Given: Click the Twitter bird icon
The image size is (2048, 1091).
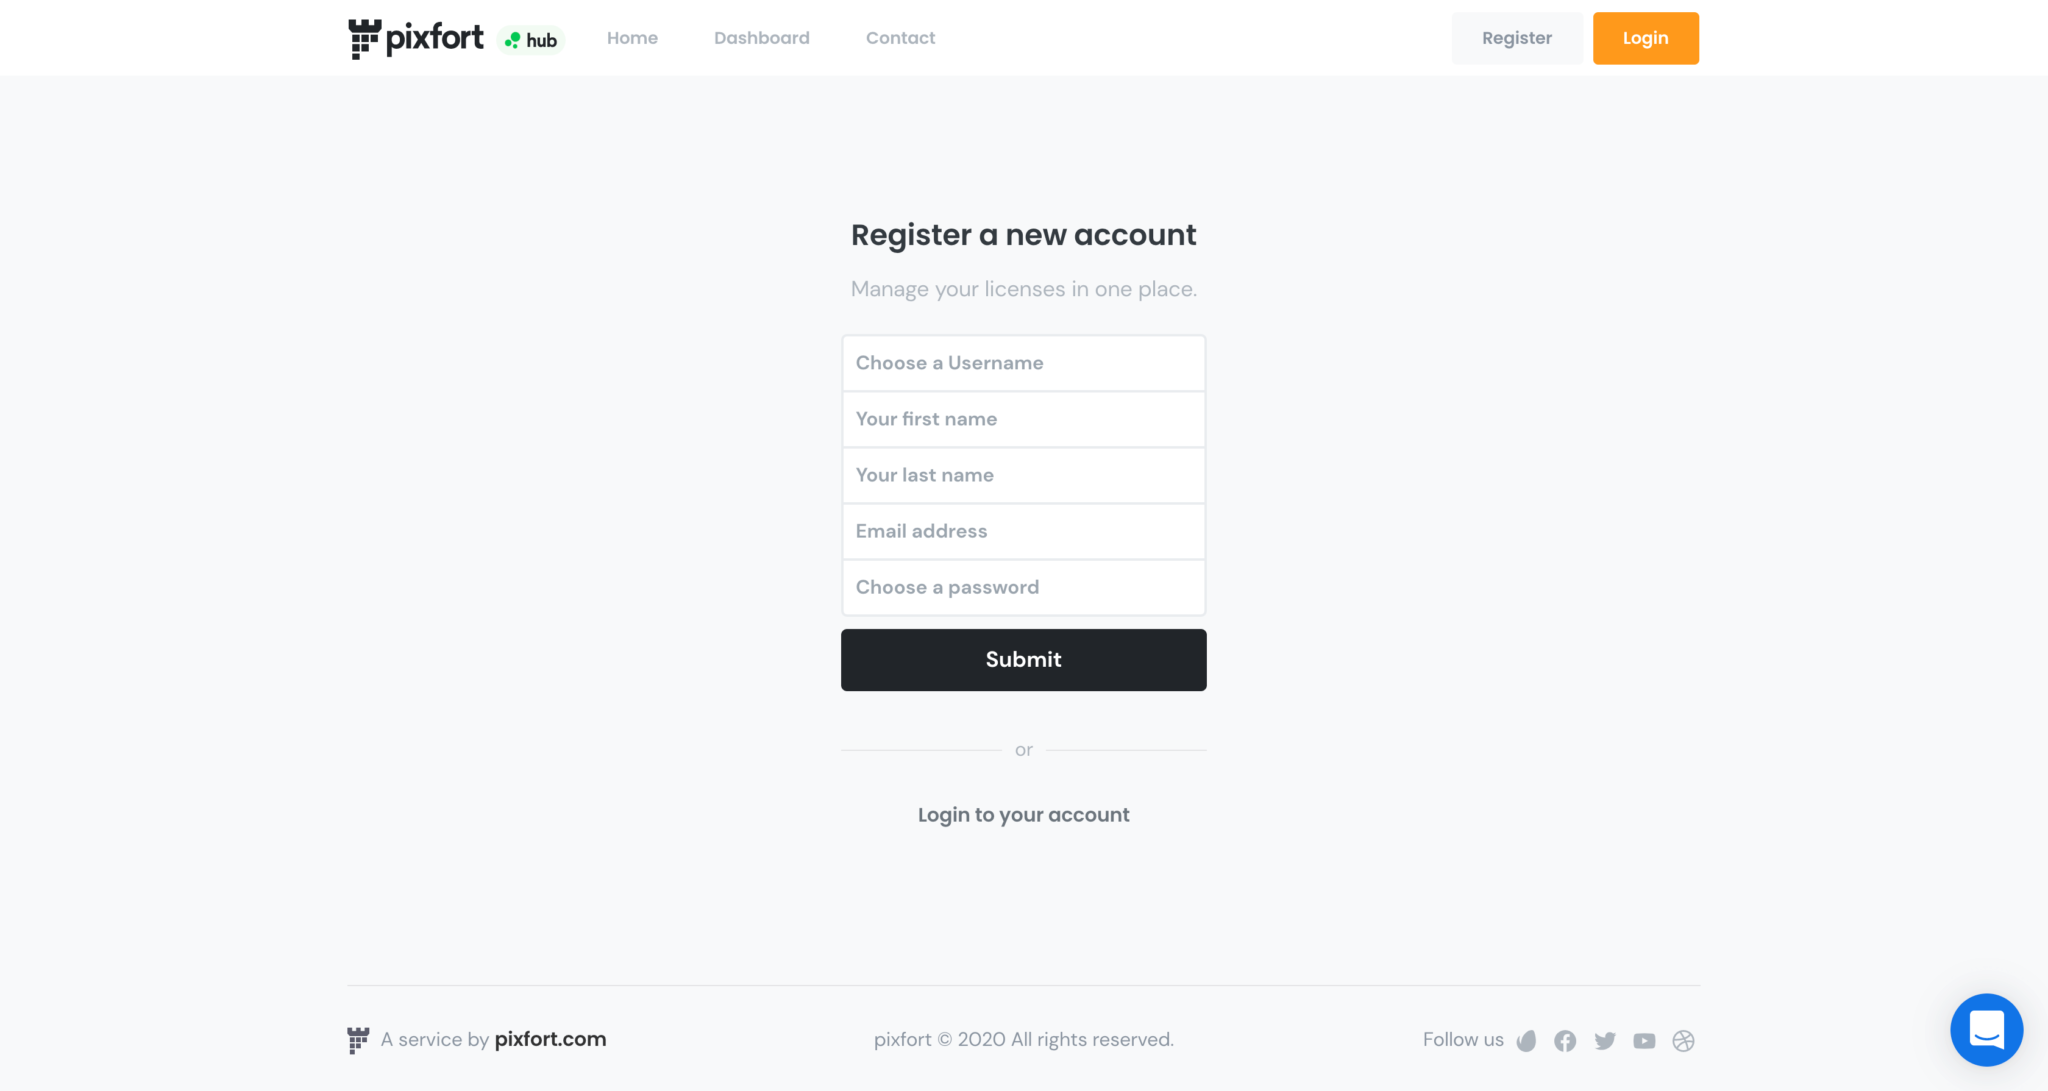Looking at the screenshot, I should pos(1604,1040).
